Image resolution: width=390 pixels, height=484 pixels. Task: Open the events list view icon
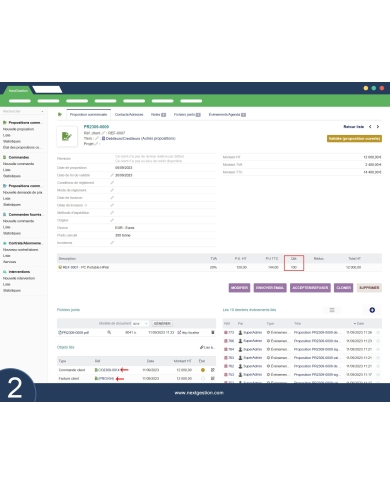point(332,310)
